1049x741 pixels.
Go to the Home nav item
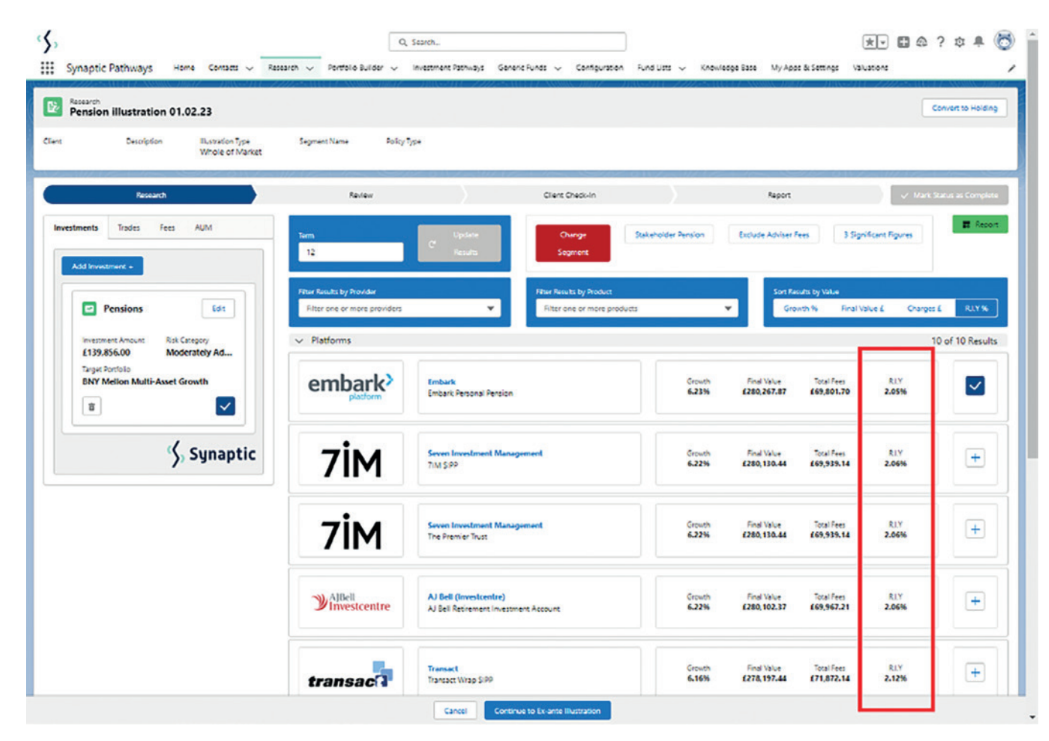(183, 68)
